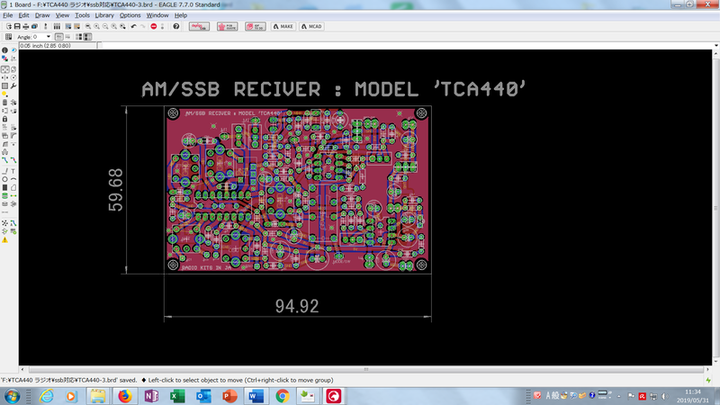Open Help via question mark icon
Screen dimensions: 720x405
click(x=176, y=26)
